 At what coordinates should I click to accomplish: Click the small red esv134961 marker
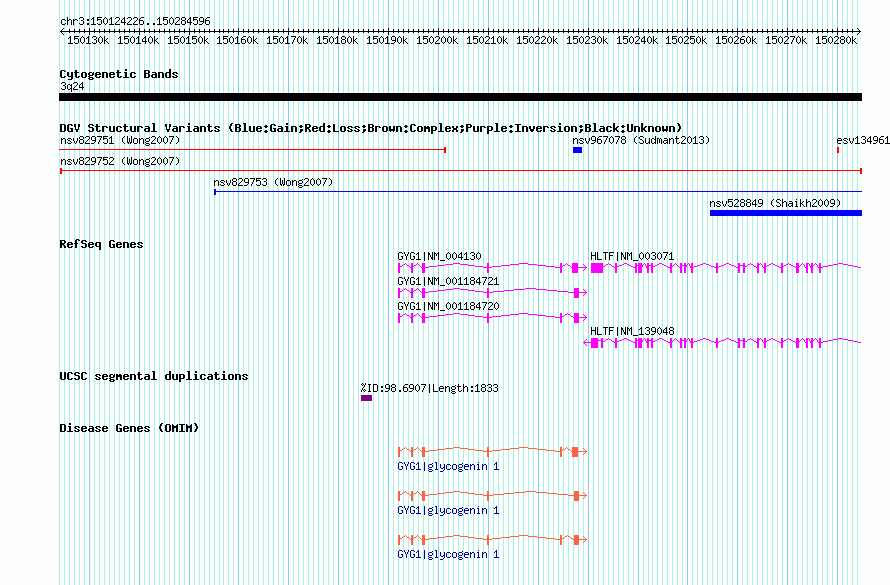pos(838,150)
